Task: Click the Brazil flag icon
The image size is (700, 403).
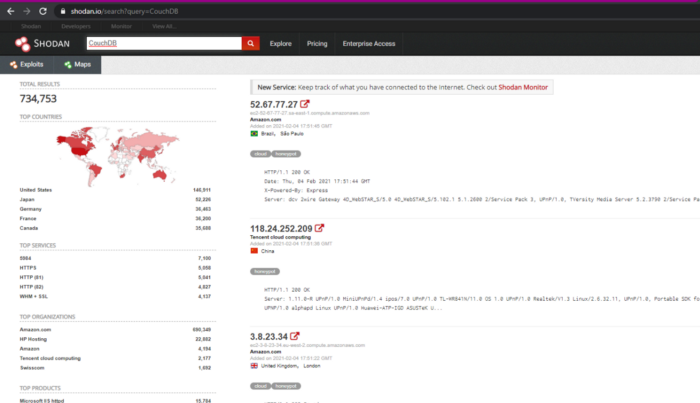Action: click(x=254, y=133)
